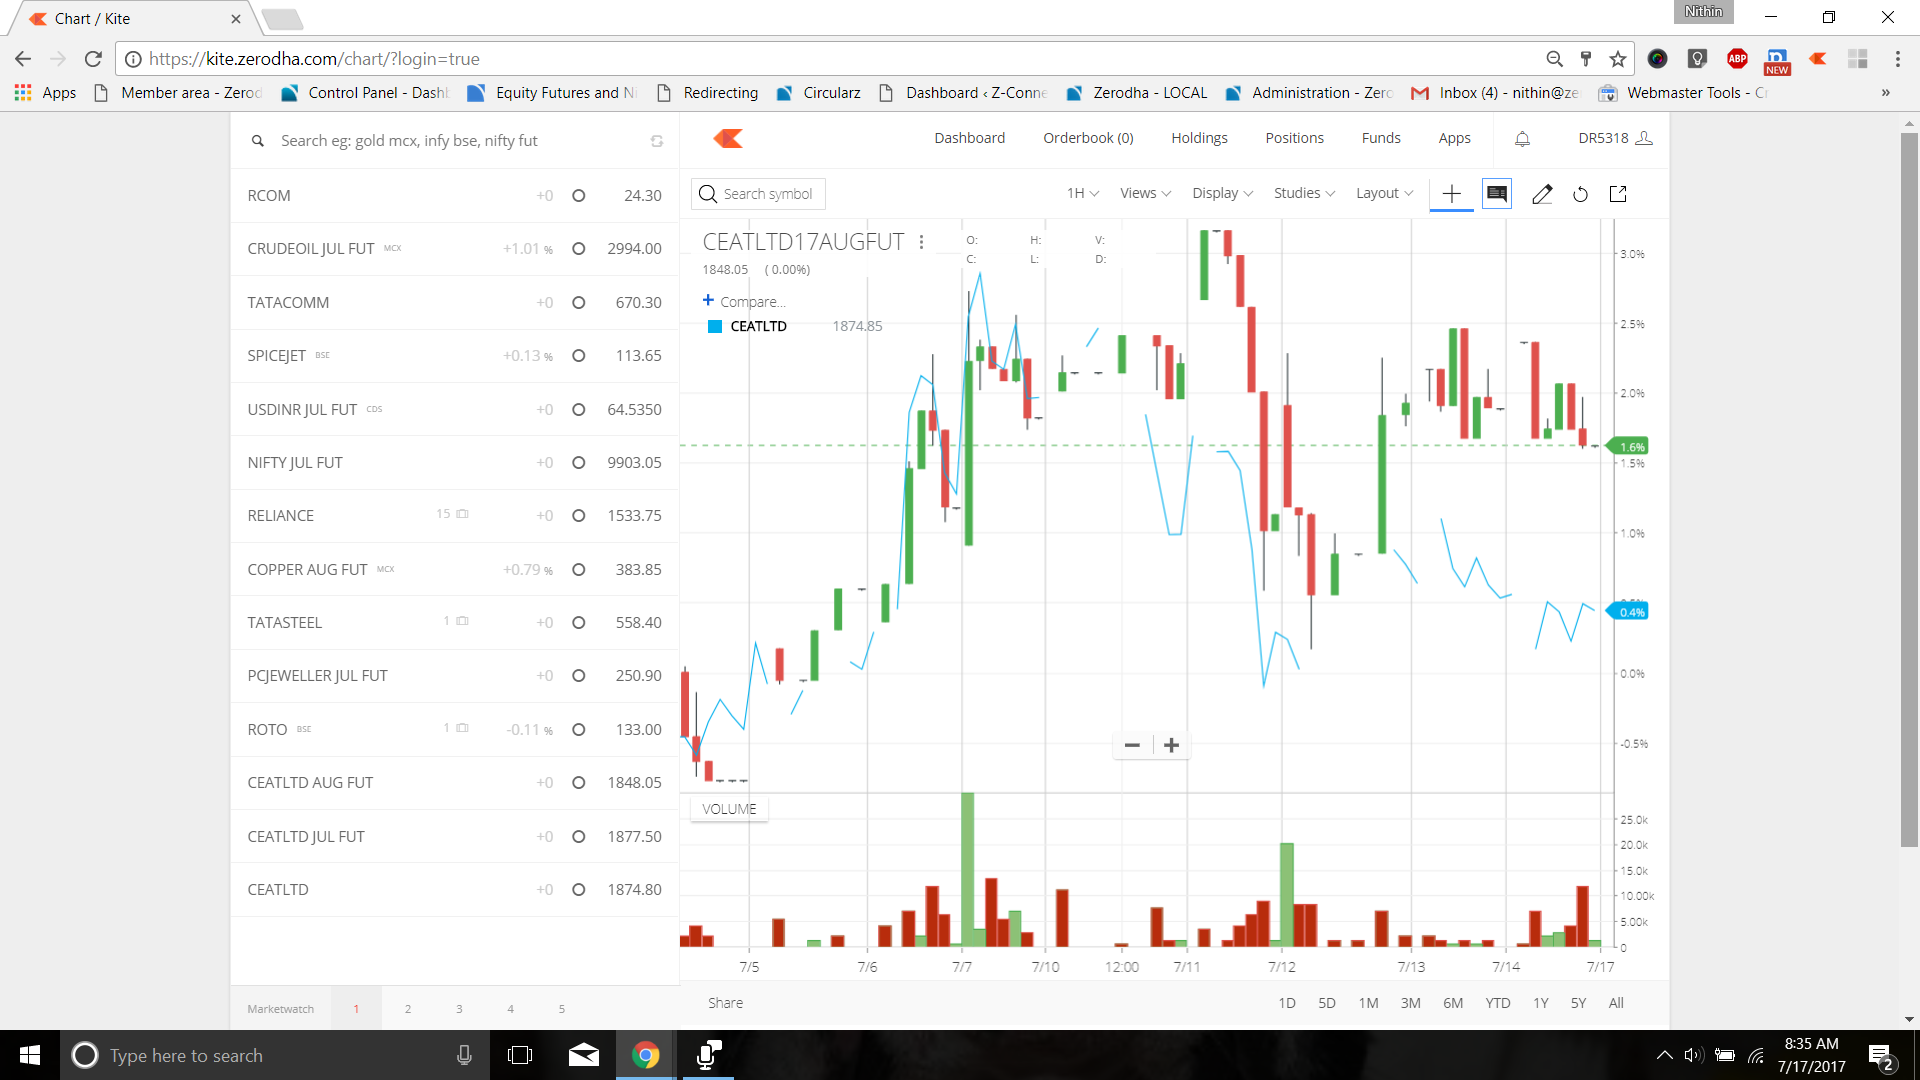Open the Windows Action Center notifications
Image resolution: width=1920 pixels, height=1080 pixels.
1880,1056
